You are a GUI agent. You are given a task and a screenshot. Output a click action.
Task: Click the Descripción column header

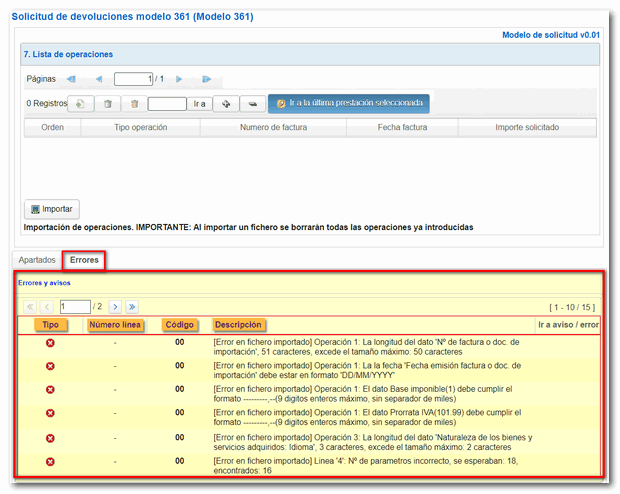238,325
